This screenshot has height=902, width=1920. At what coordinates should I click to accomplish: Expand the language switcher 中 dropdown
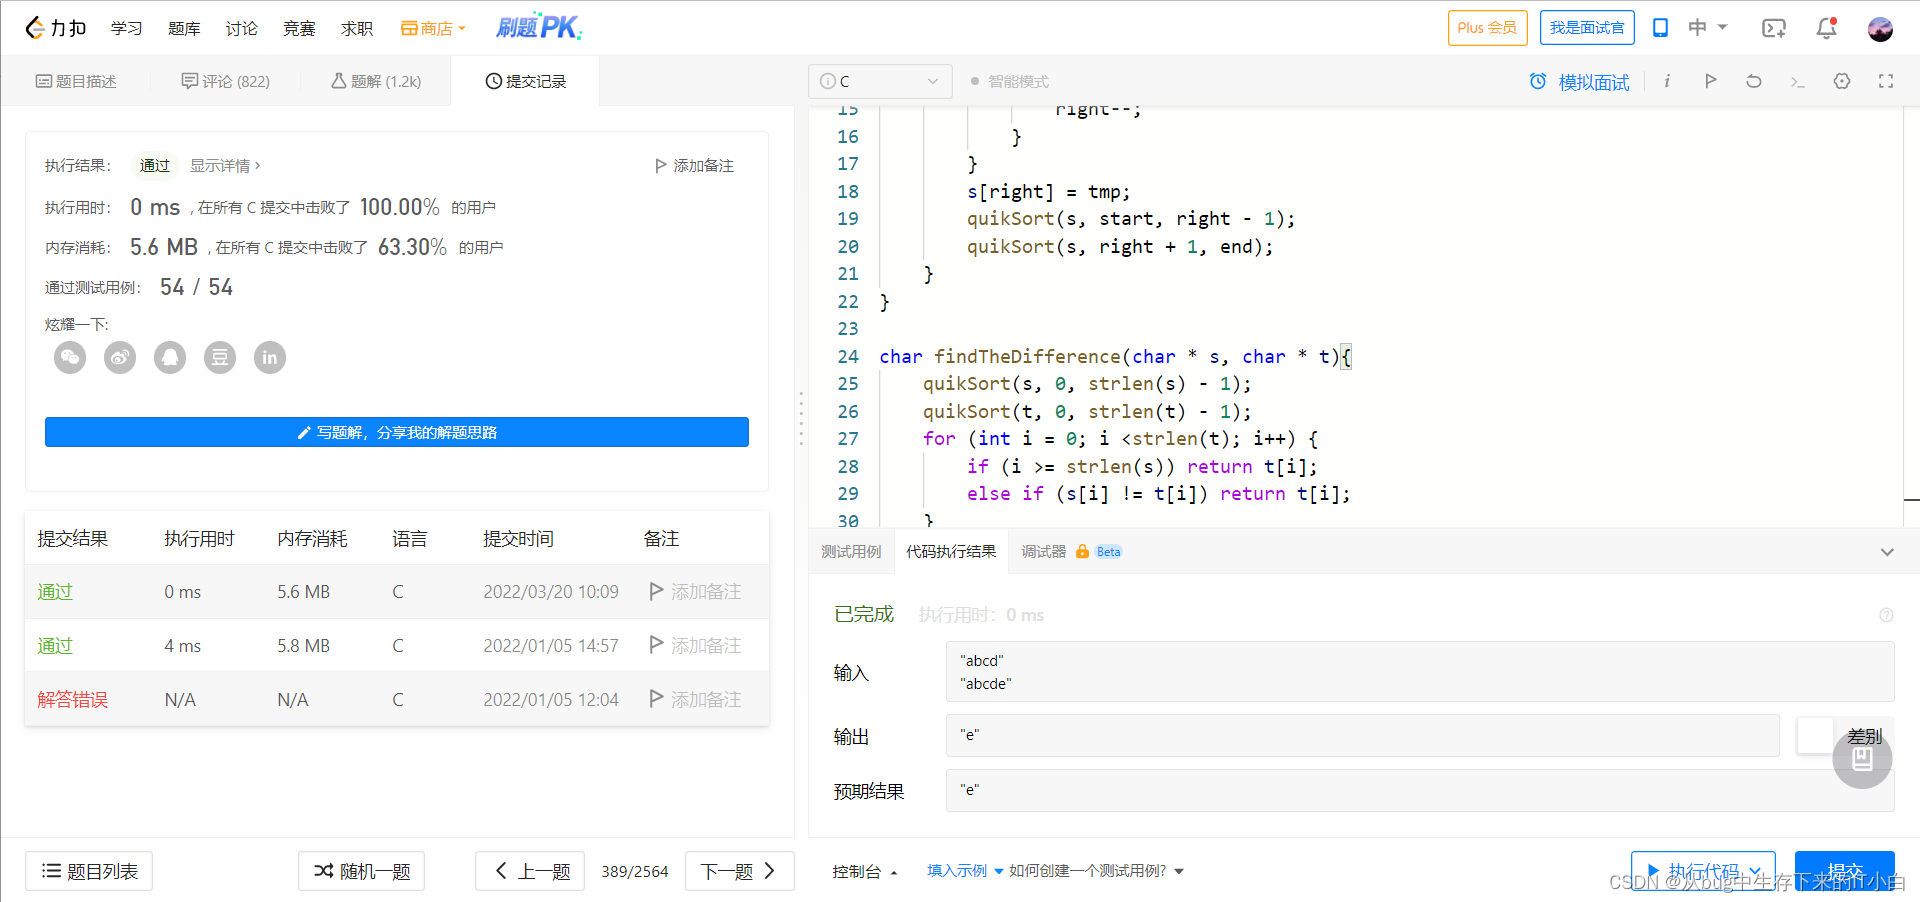click(1707, 28)
